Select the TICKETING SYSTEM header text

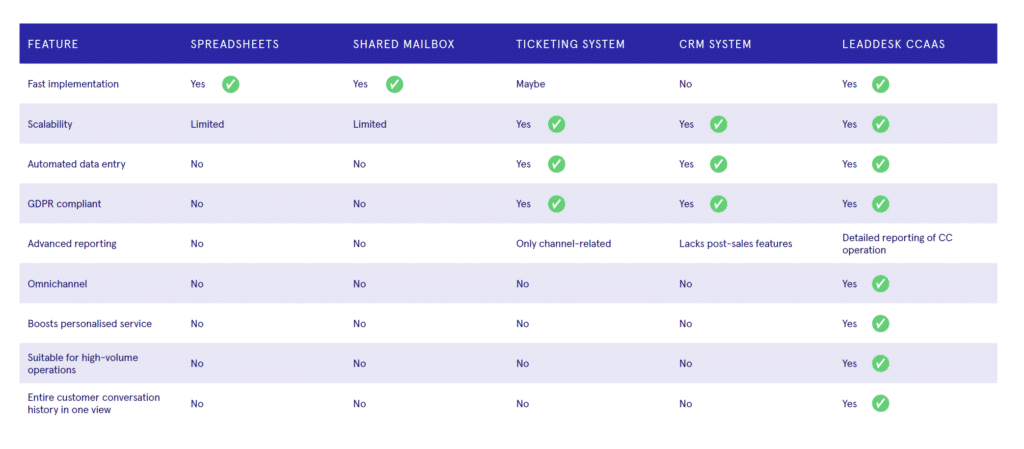pos(570,44)
